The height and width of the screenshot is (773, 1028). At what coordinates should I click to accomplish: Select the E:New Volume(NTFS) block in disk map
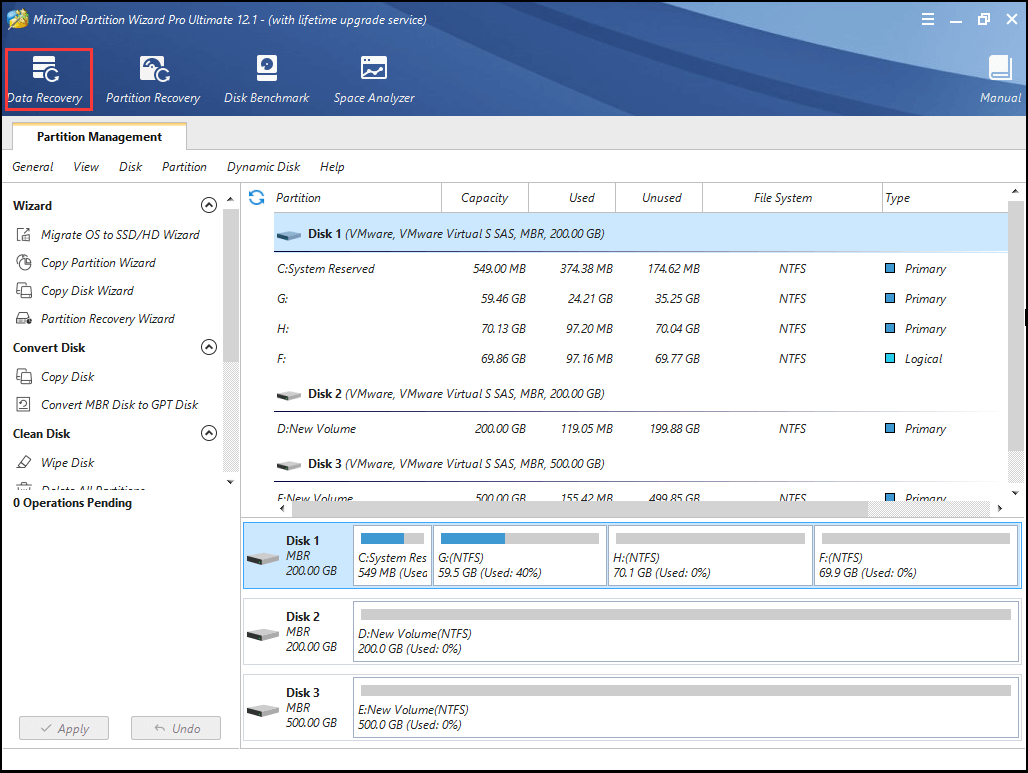(x=686, y=707)
